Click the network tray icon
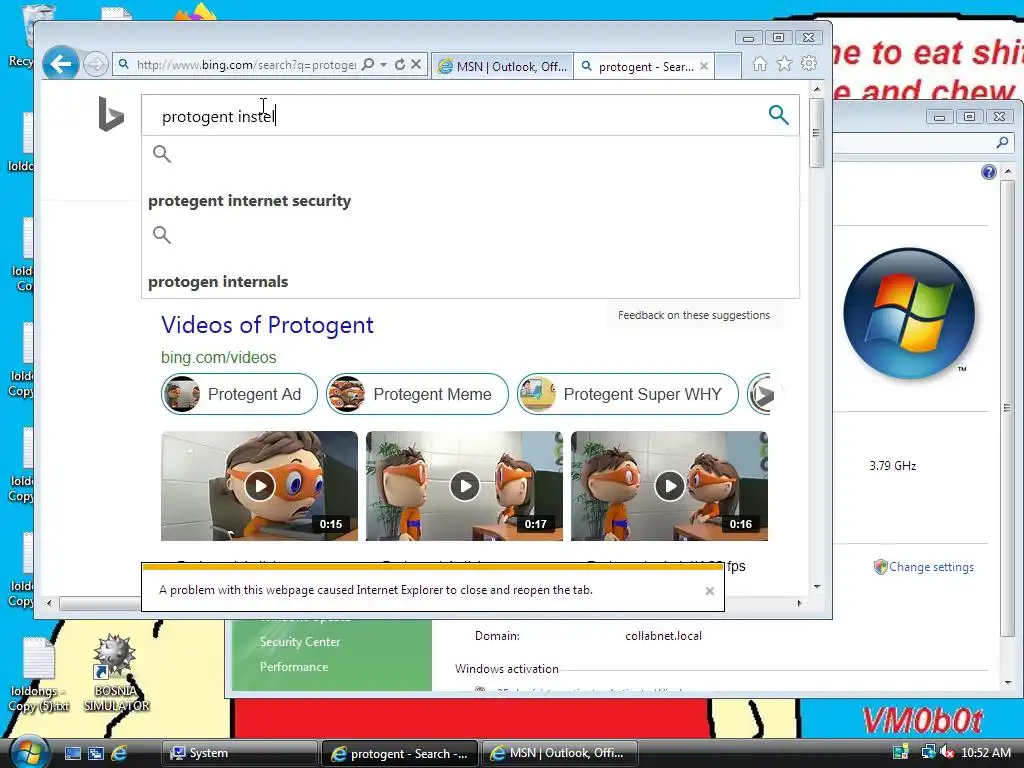The height and width of the screenshot is (768, 1024). tap(927, 752)
